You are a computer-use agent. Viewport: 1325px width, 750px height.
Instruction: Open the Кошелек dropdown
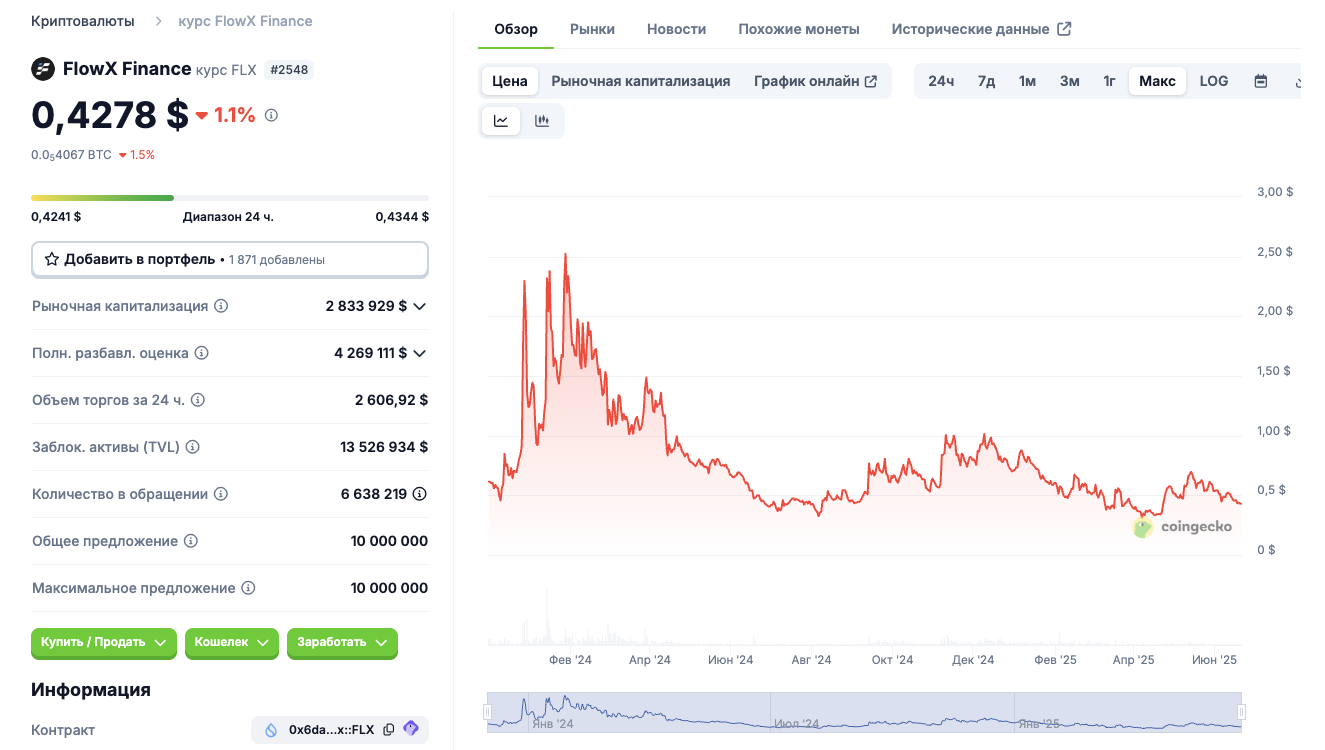click(232, 643)
